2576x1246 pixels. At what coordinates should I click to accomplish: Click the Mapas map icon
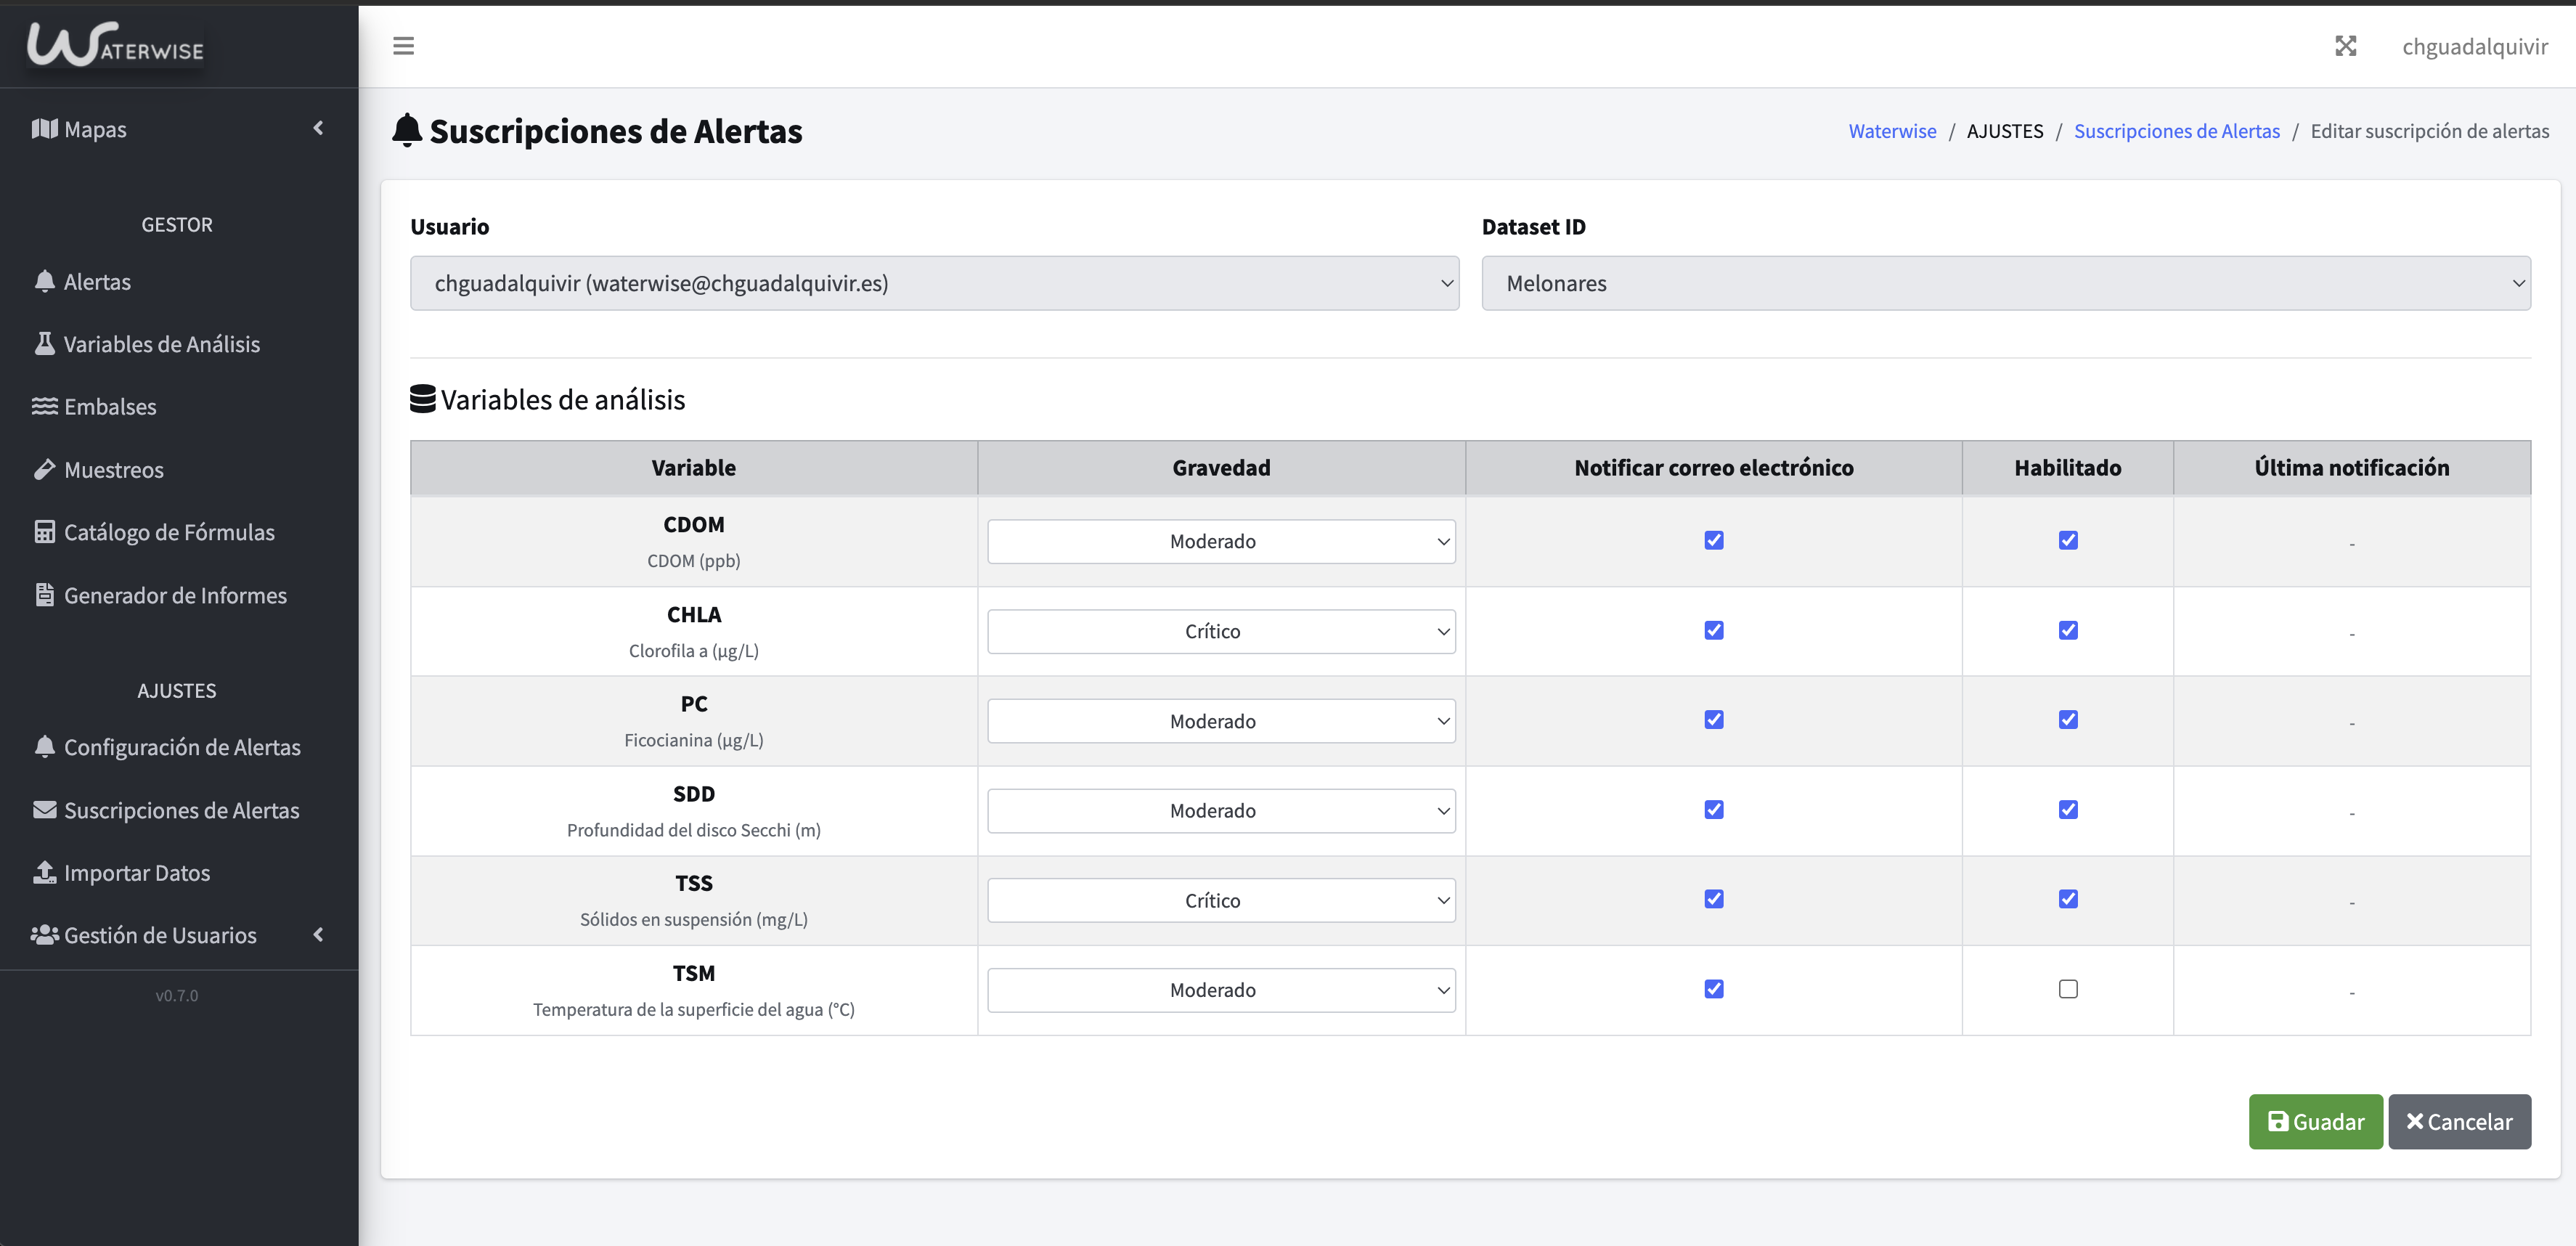tap(44, 128)
